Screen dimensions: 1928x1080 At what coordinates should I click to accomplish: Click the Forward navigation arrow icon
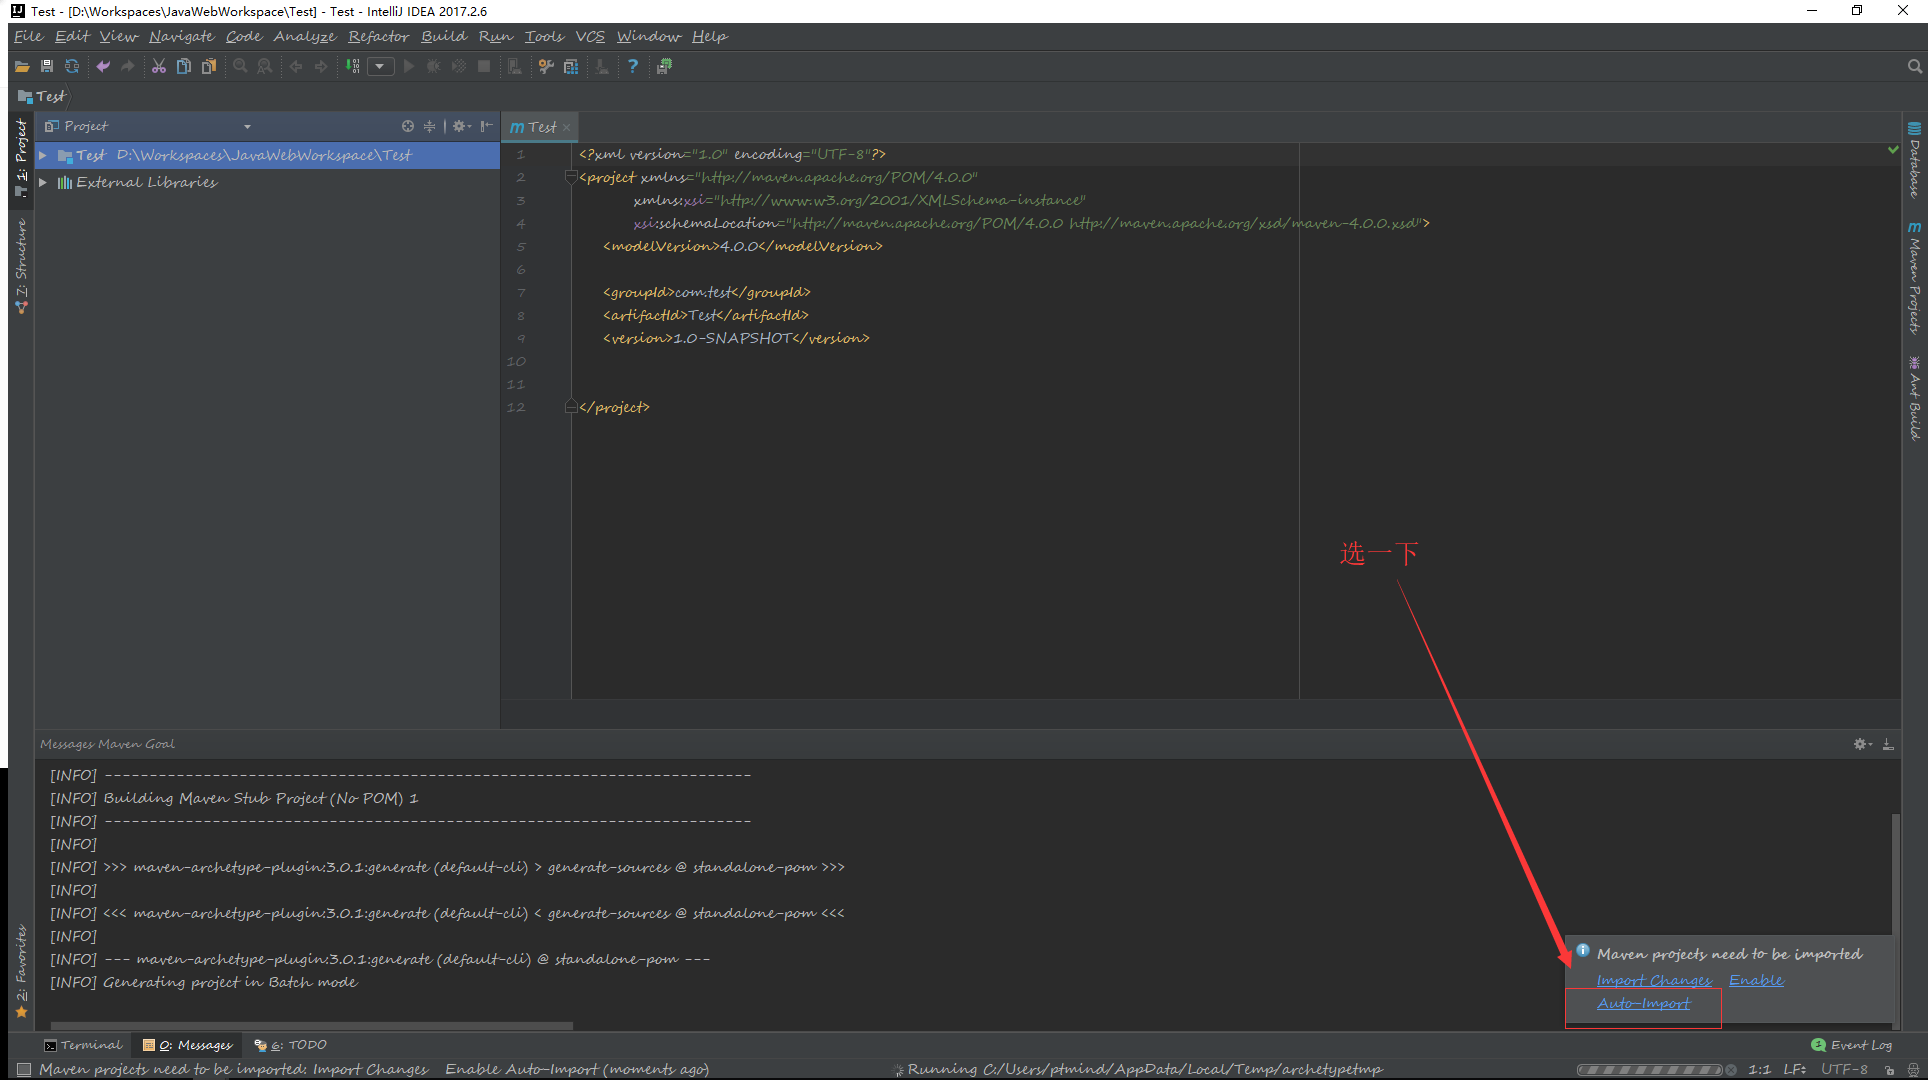[x=321, y=67]
